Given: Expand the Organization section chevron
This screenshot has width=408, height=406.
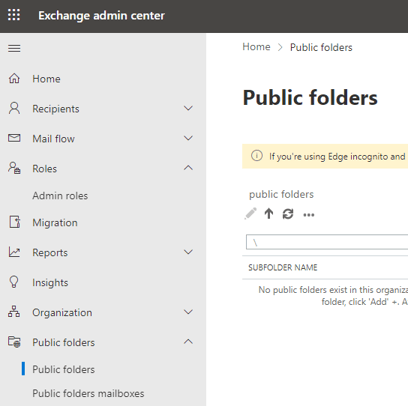Looking at the screenshot, I should click(x=188, y=312).
